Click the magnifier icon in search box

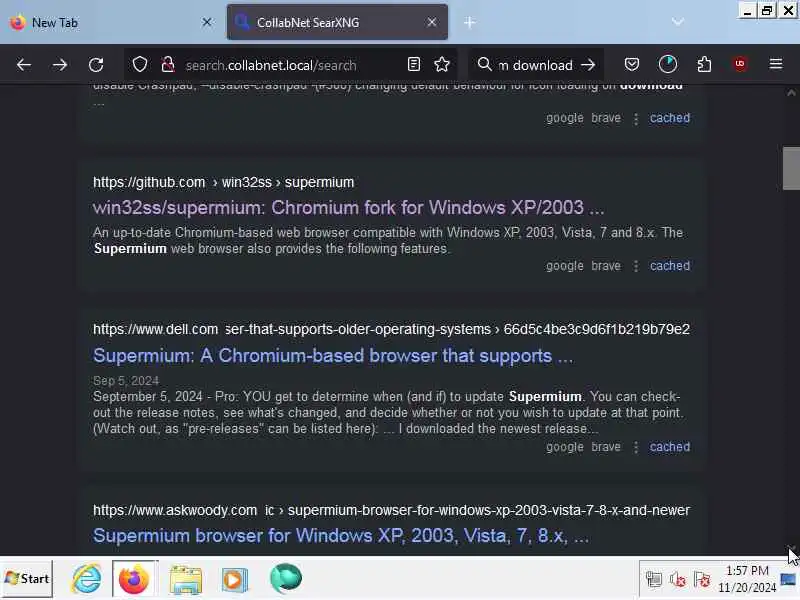pos(484,64)
